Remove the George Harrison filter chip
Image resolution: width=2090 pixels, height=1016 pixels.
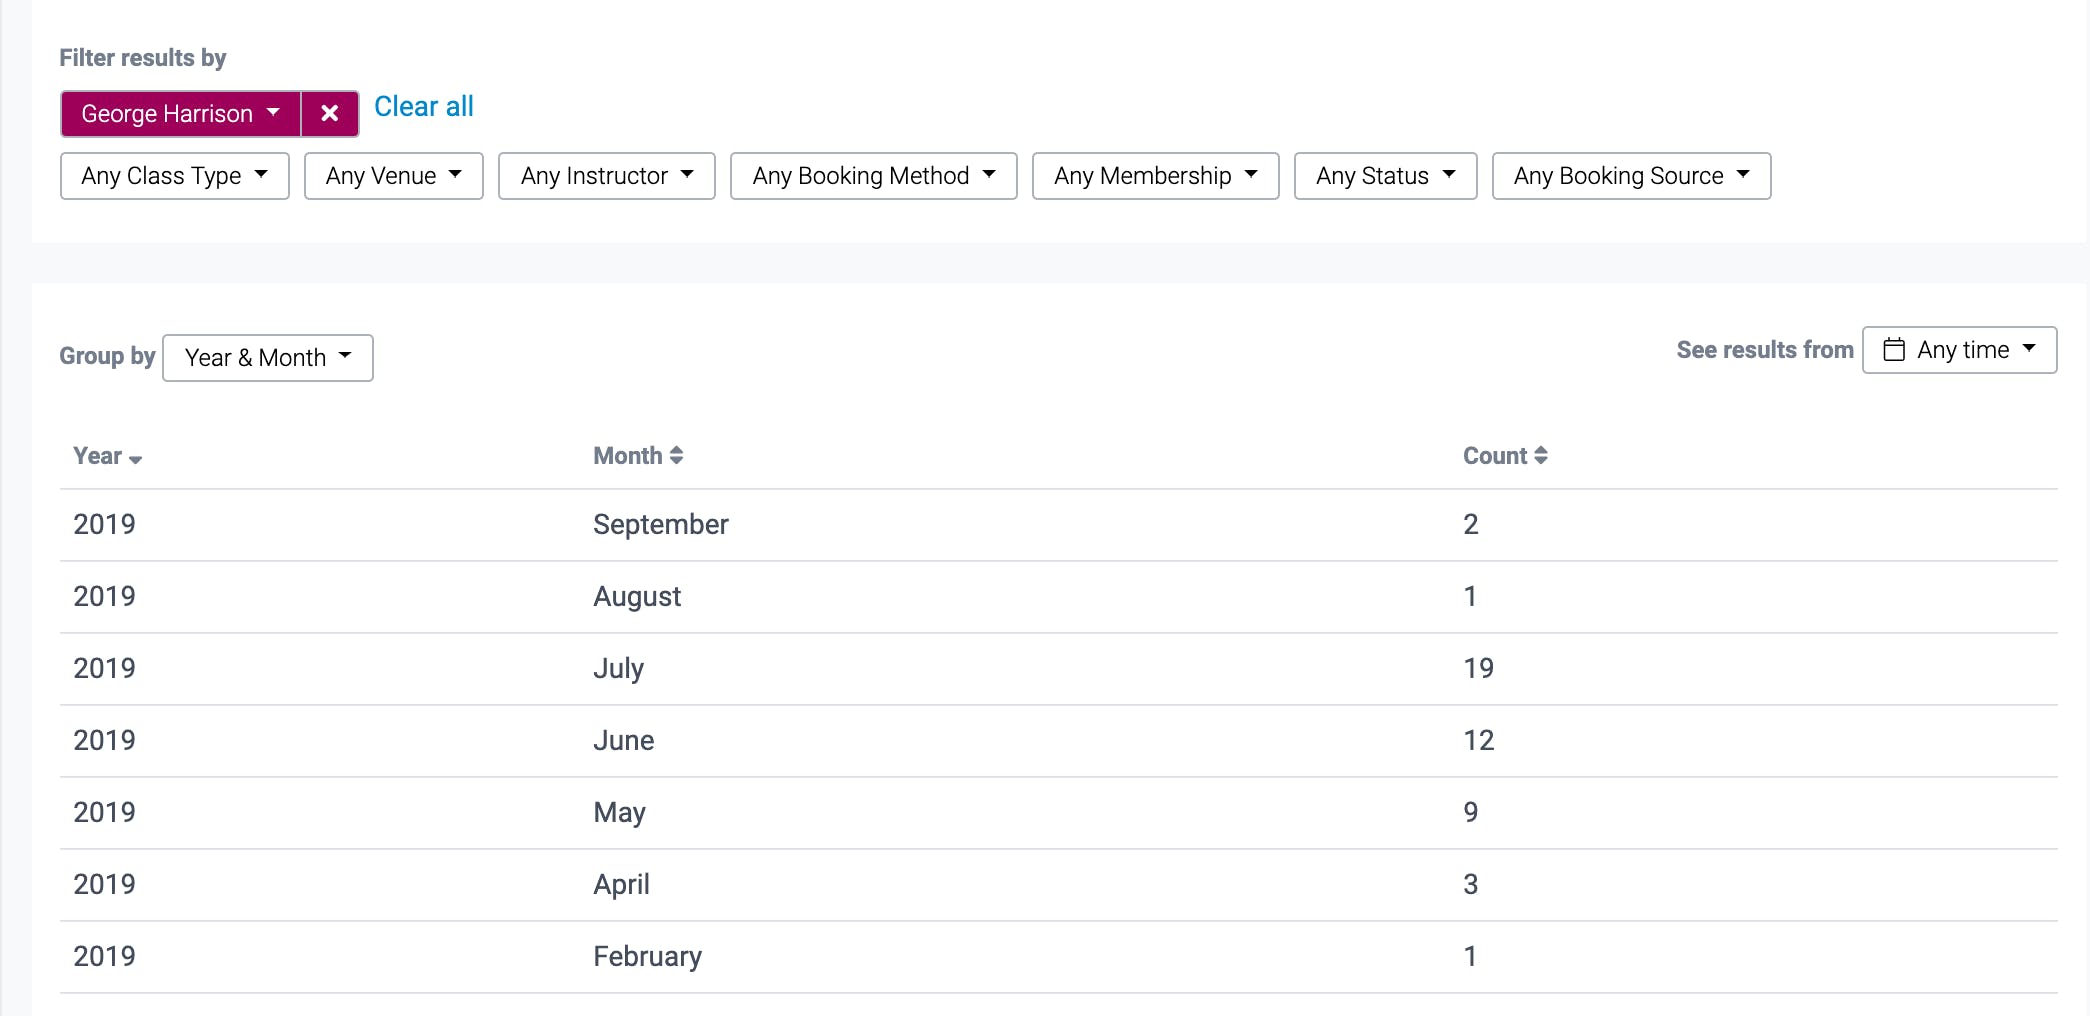(x=330, y=113)
